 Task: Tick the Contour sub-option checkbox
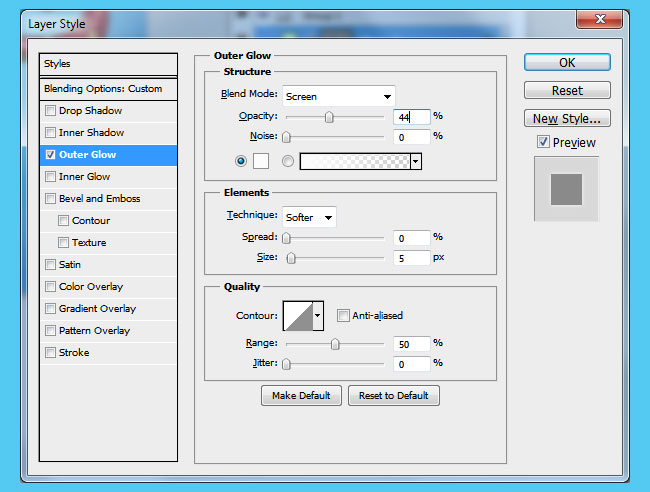[x=63, y=221]
